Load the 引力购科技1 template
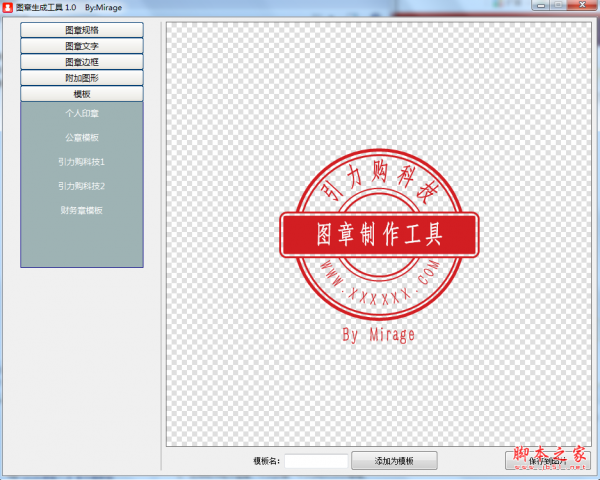The image size is (600, 480). tap(82, 162)
